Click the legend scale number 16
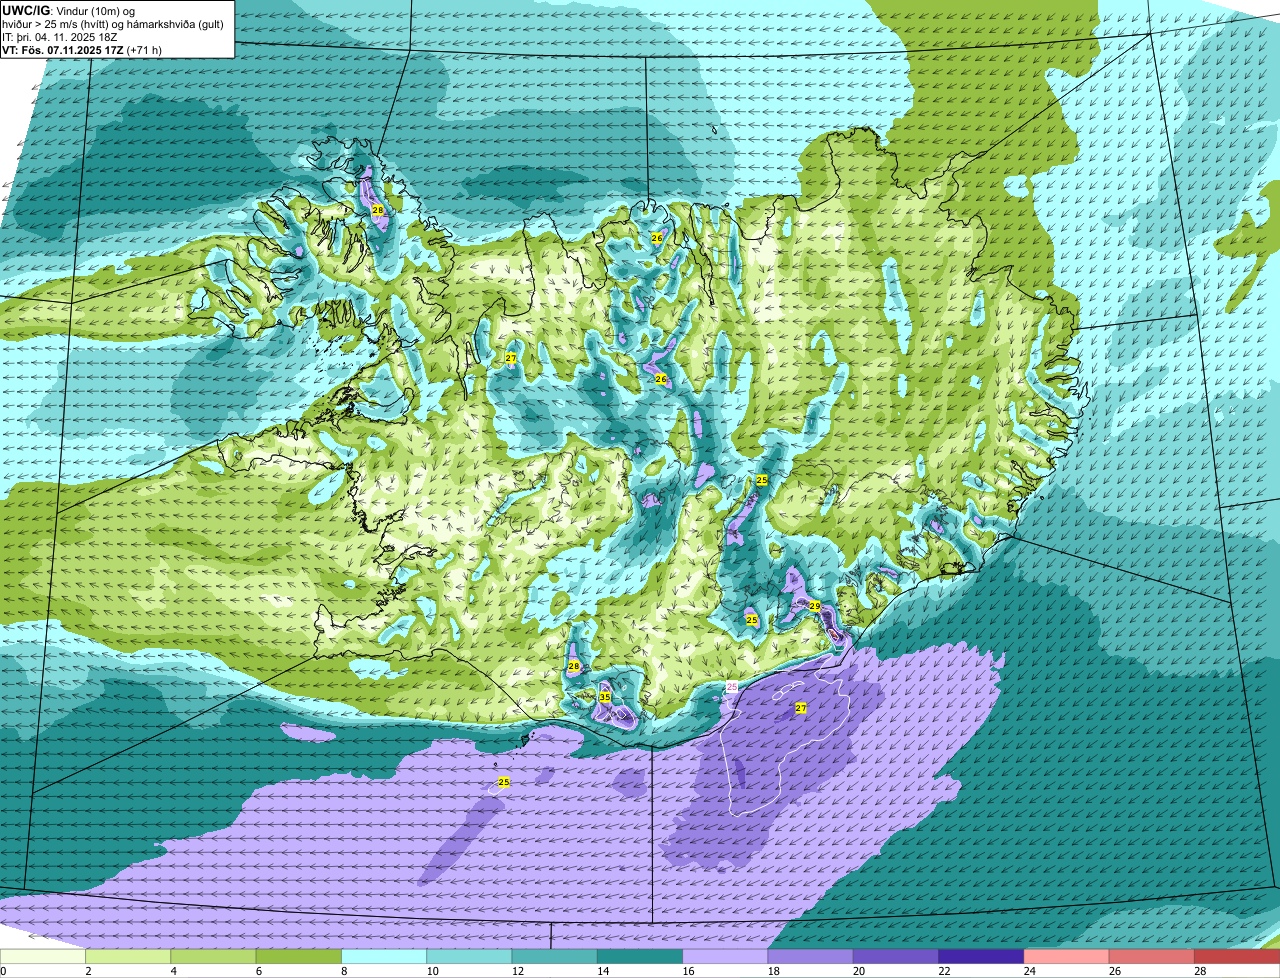Screen dimensions: 1280x978 [686, 971]
